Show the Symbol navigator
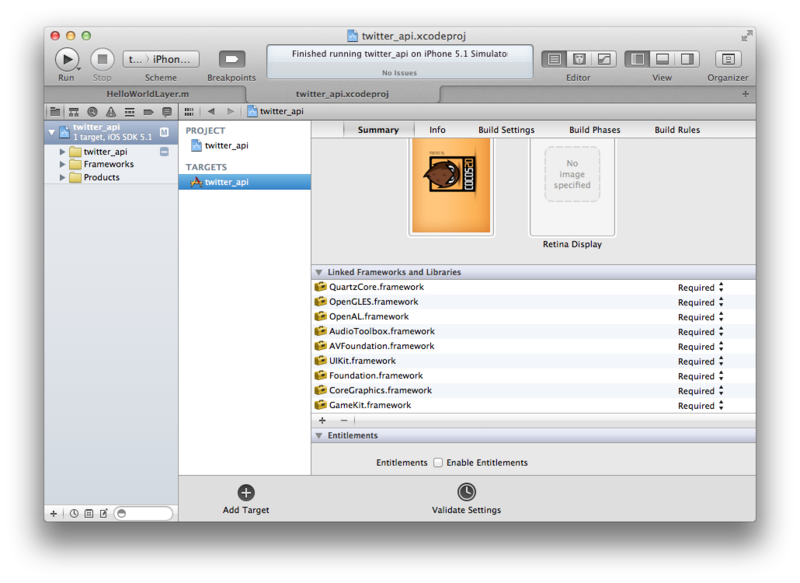This screenshot has height=583, width=800. pos(74,112)
